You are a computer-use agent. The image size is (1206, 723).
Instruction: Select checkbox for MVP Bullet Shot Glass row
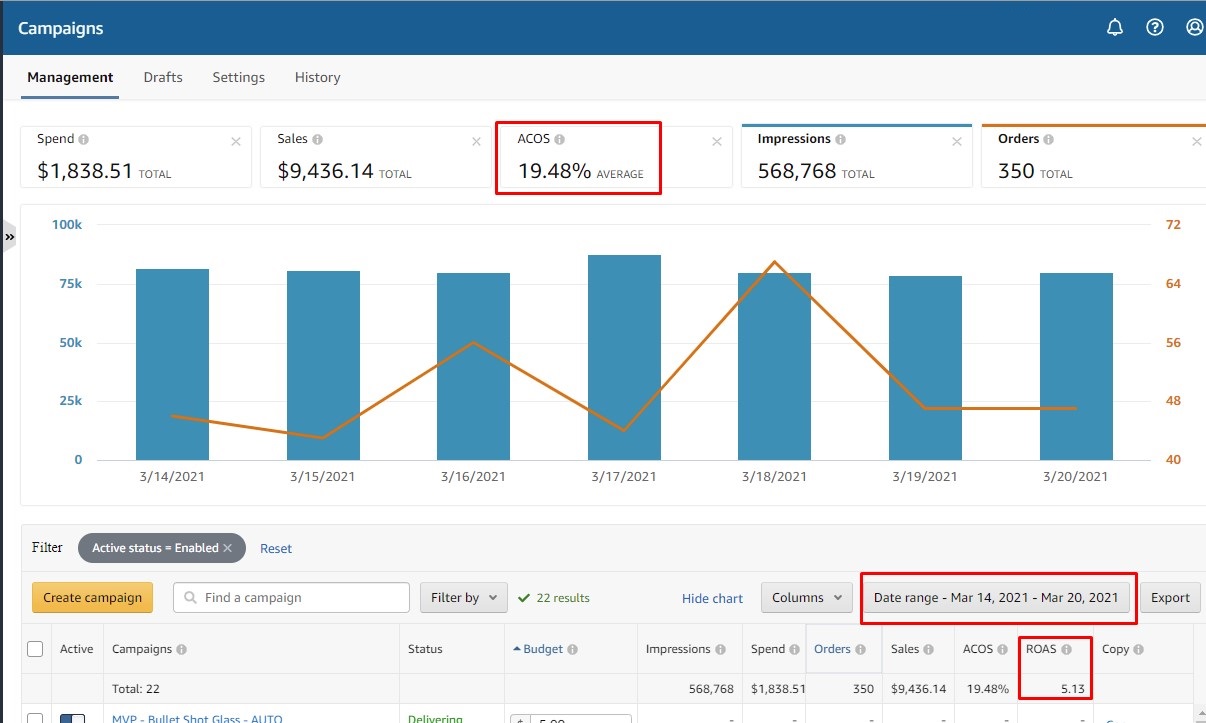click(x=35, y=718)
